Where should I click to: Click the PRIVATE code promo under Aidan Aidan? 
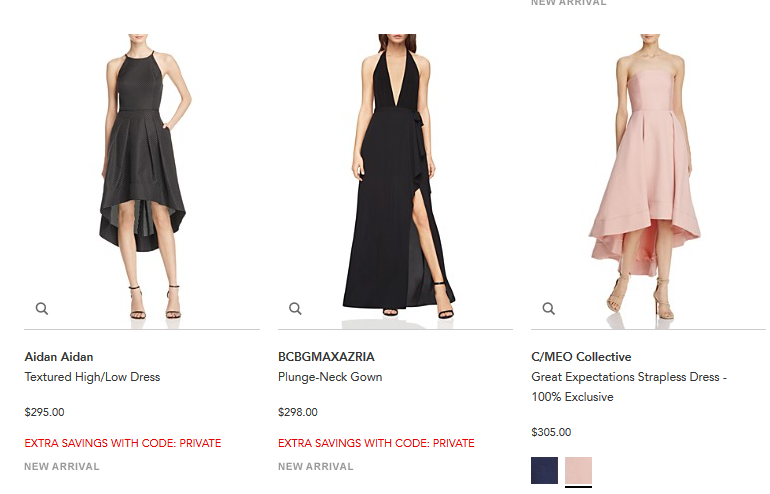(123, 443)
